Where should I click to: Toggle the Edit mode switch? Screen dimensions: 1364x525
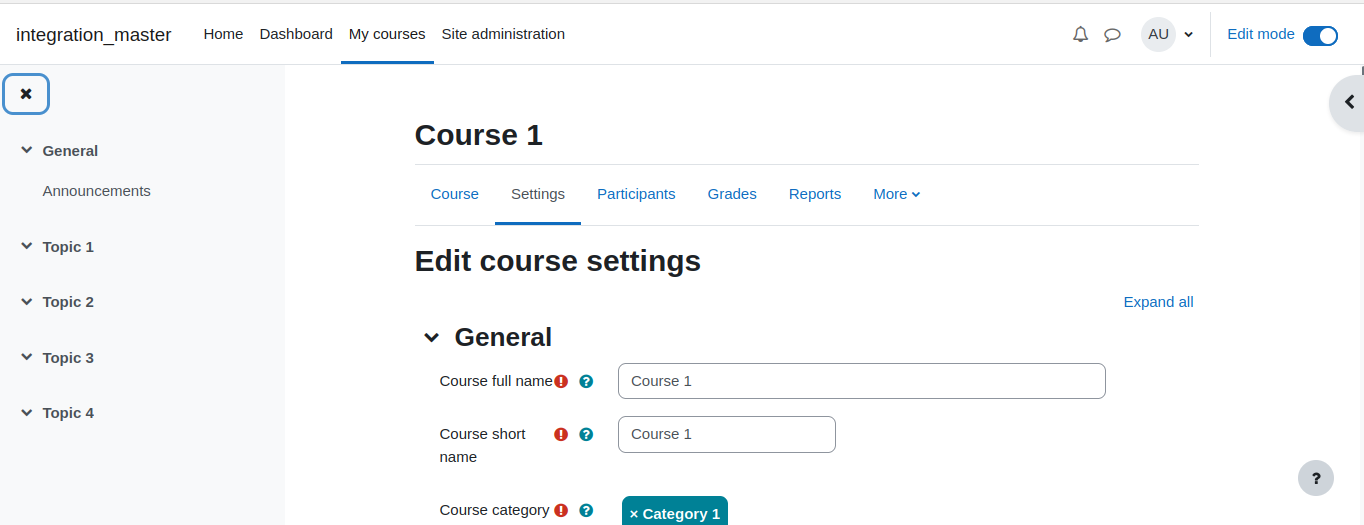pyautogui.click(x=1320, y=35)
